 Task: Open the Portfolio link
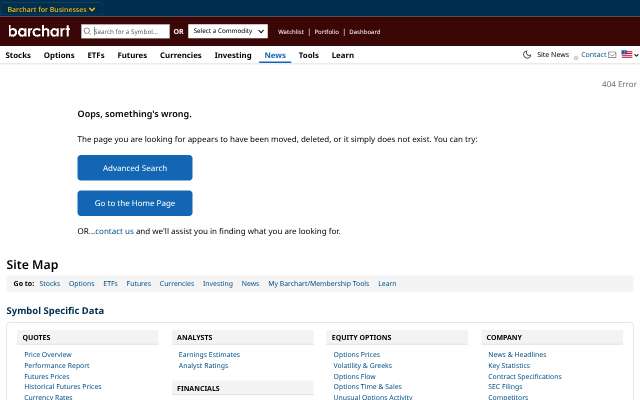pyautogui.click(x=327, y=31)
